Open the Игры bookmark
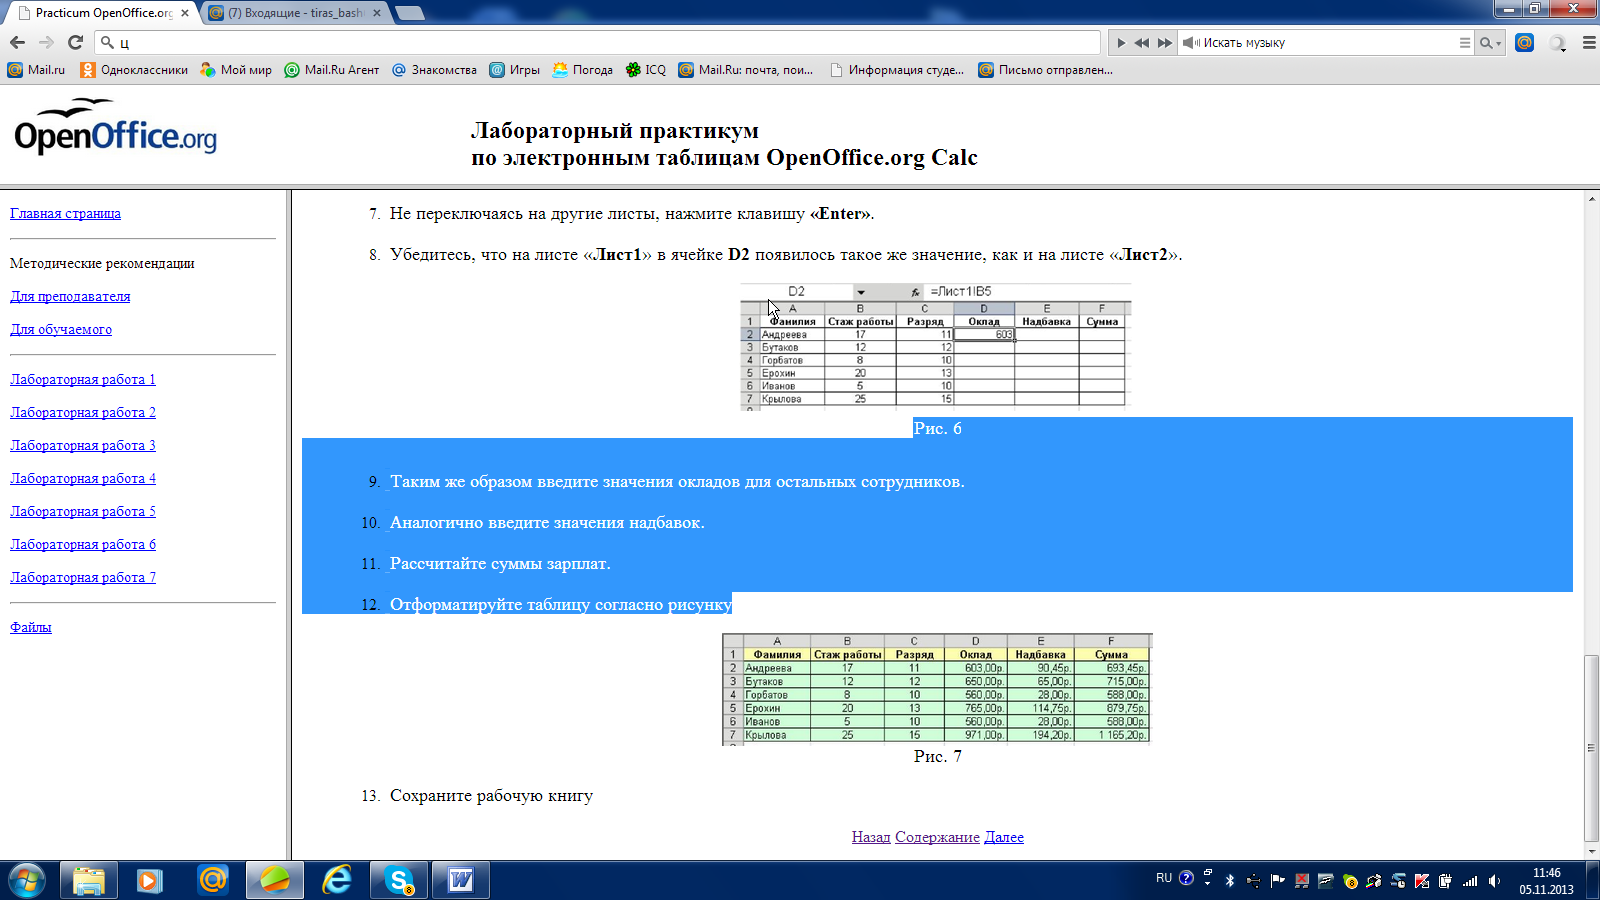1600x900 pixels. pyautogui.click(x=514, y=70)
